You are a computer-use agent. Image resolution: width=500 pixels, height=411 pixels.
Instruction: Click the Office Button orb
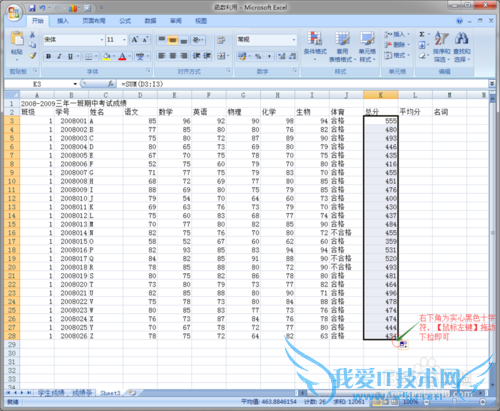tap(14, 13)
